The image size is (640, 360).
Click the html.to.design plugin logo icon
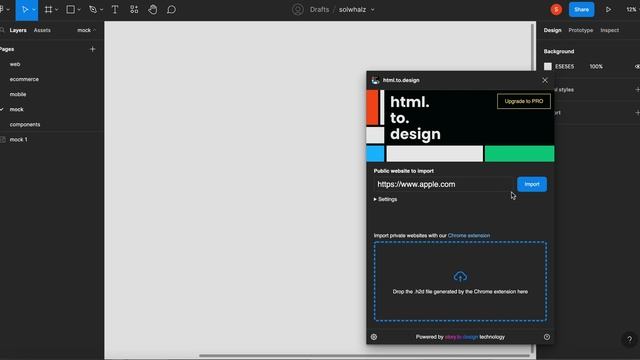point(375,80)
